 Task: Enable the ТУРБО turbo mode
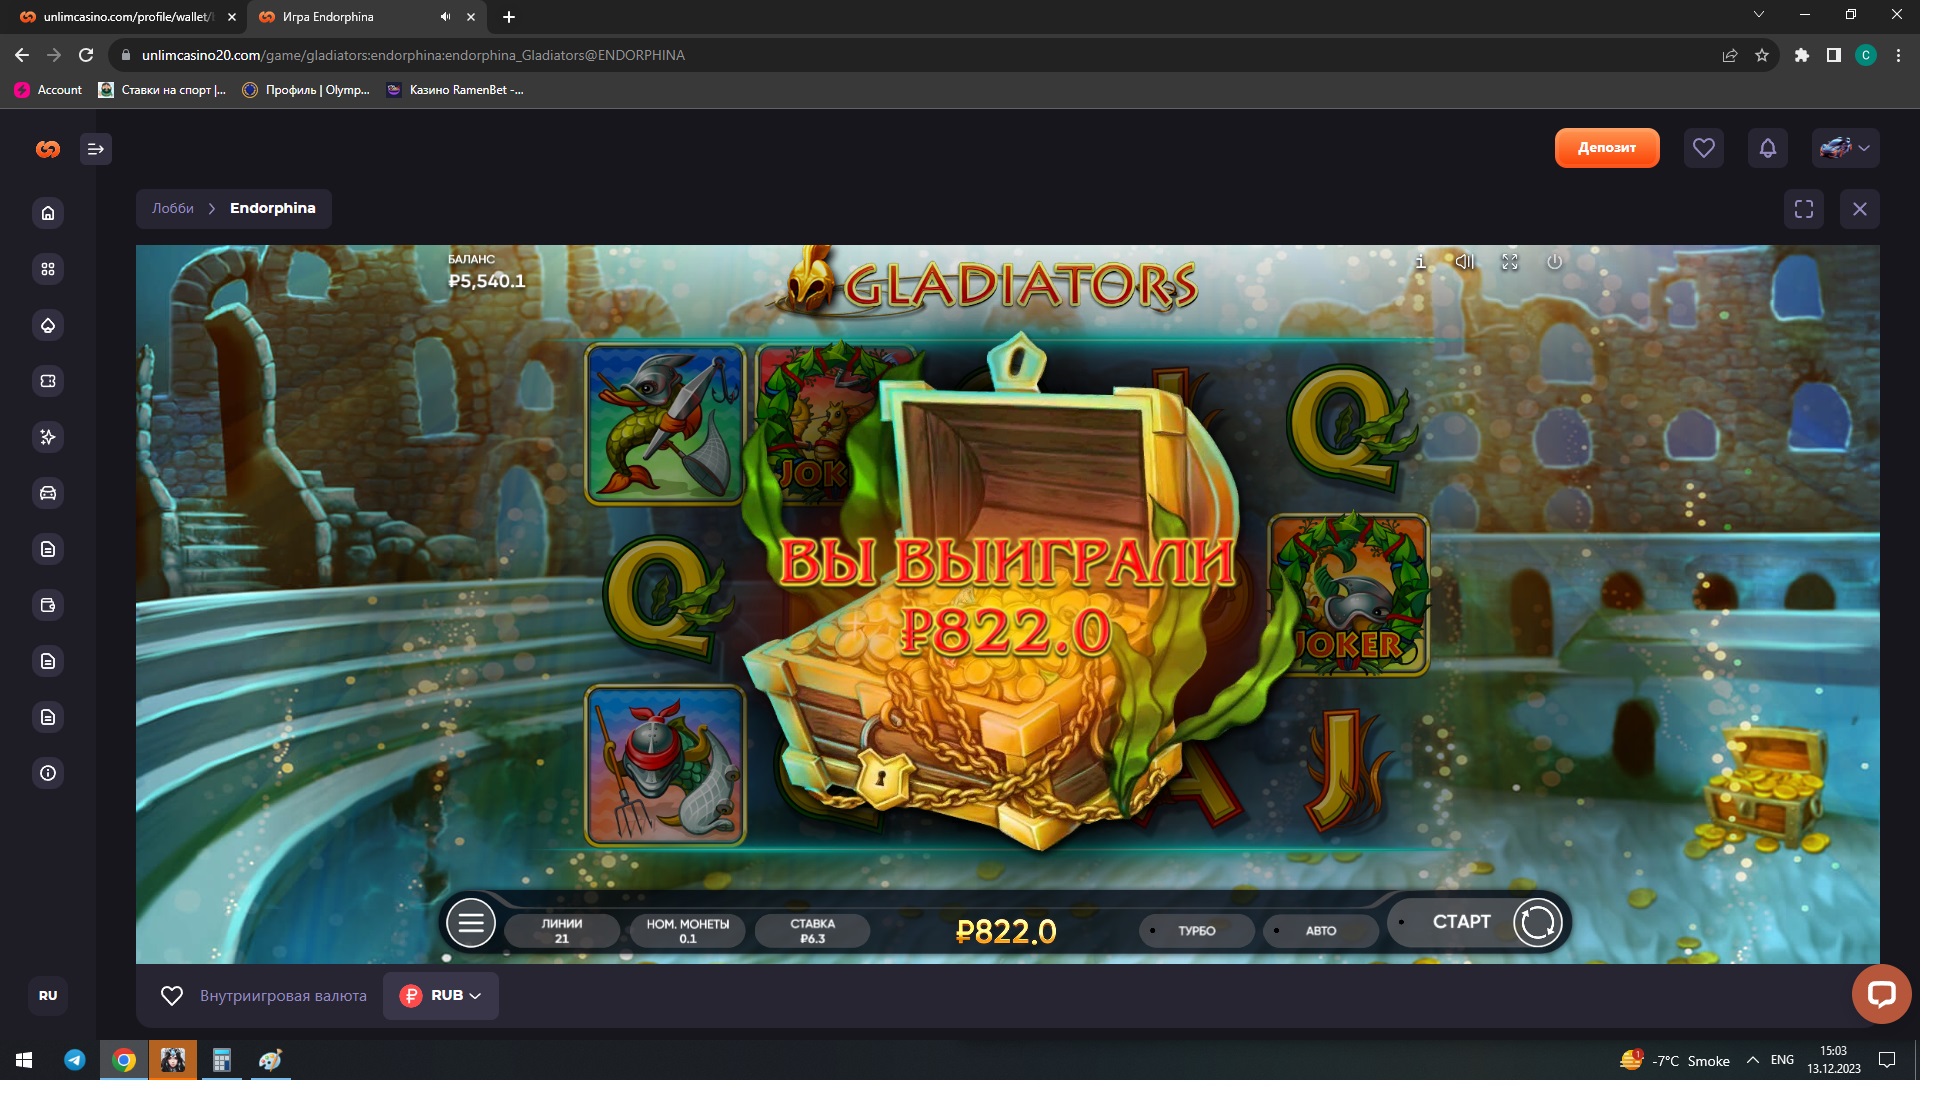pyautogui.click(x=1196, y=931)
